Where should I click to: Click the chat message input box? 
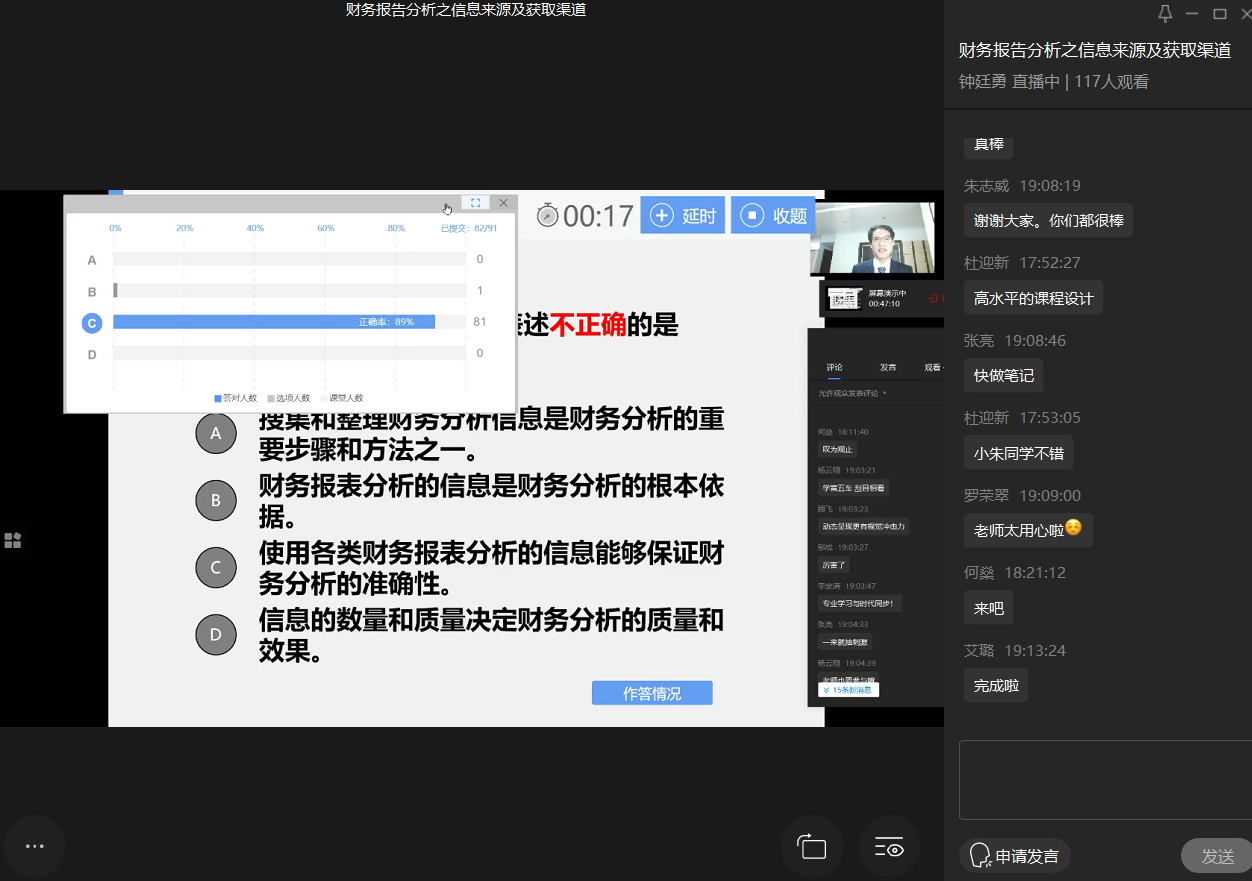click(1105, 780)
